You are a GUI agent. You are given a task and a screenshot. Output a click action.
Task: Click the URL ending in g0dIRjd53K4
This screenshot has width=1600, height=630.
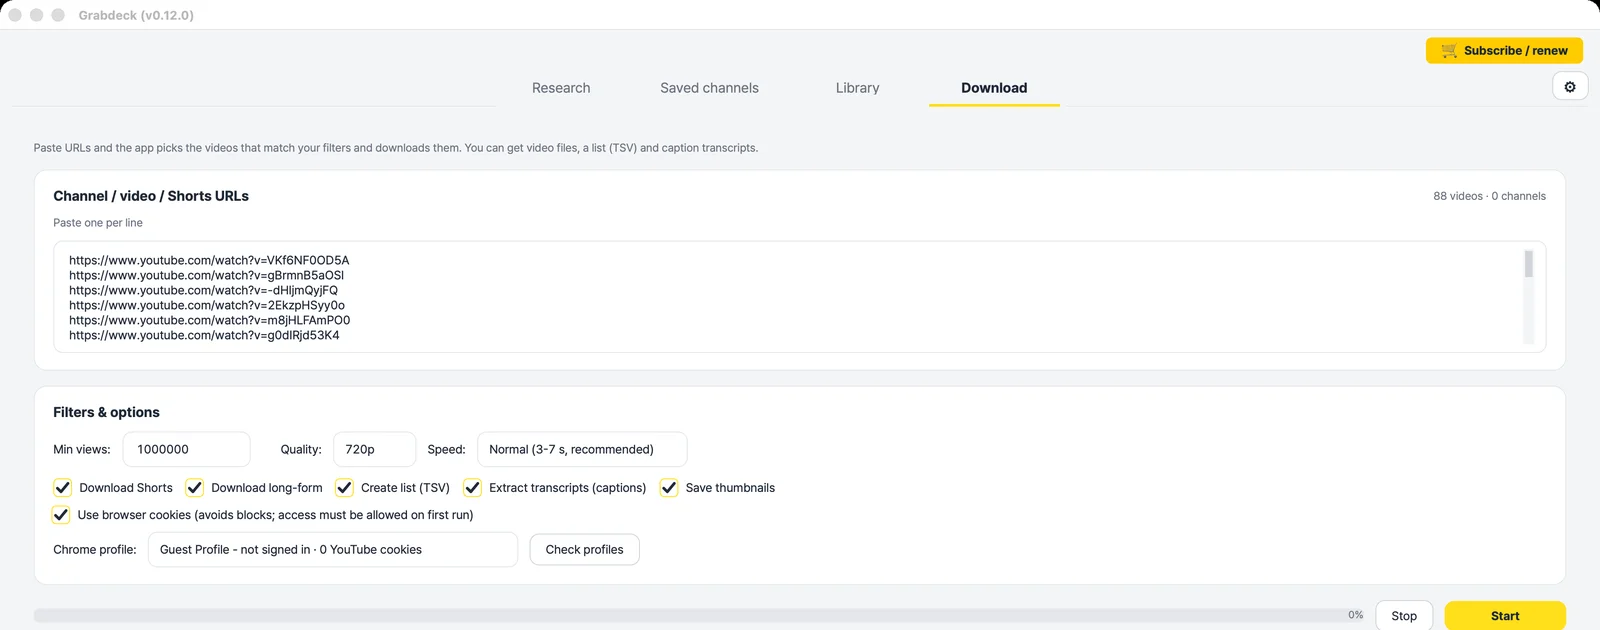pos(204,335)
